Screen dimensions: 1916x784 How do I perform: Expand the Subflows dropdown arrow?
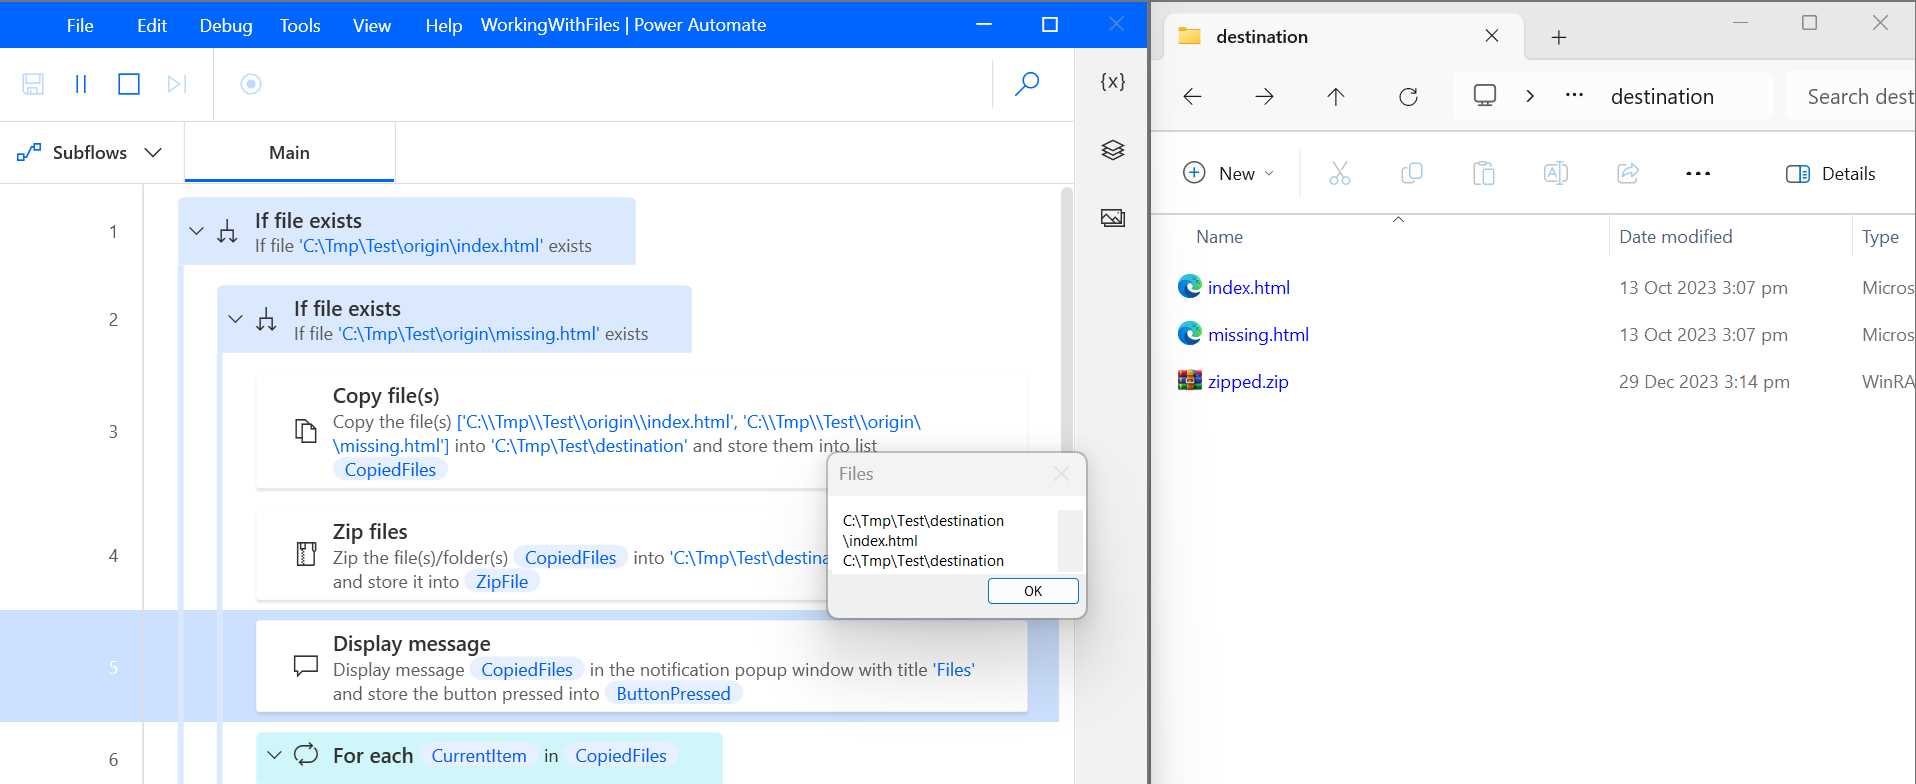(x=153, y=152)
